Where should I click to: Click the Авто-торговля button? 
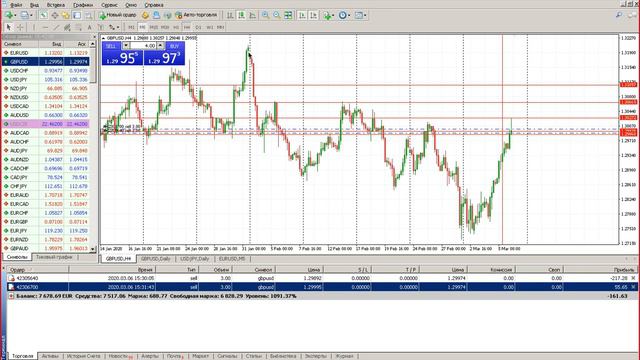(x=196, y=16)
